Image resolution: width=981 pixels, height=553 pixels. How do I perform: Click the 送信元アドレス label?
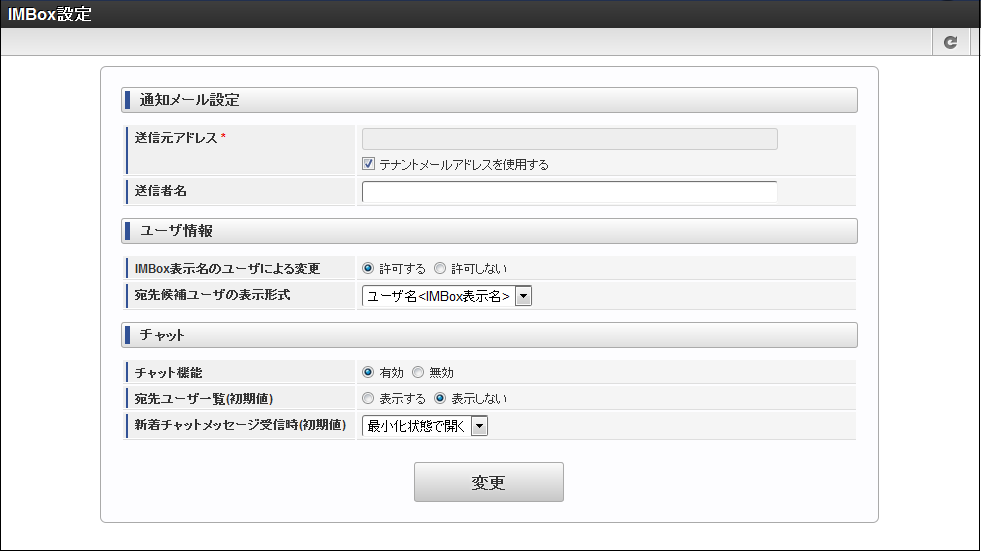[176, 138]
